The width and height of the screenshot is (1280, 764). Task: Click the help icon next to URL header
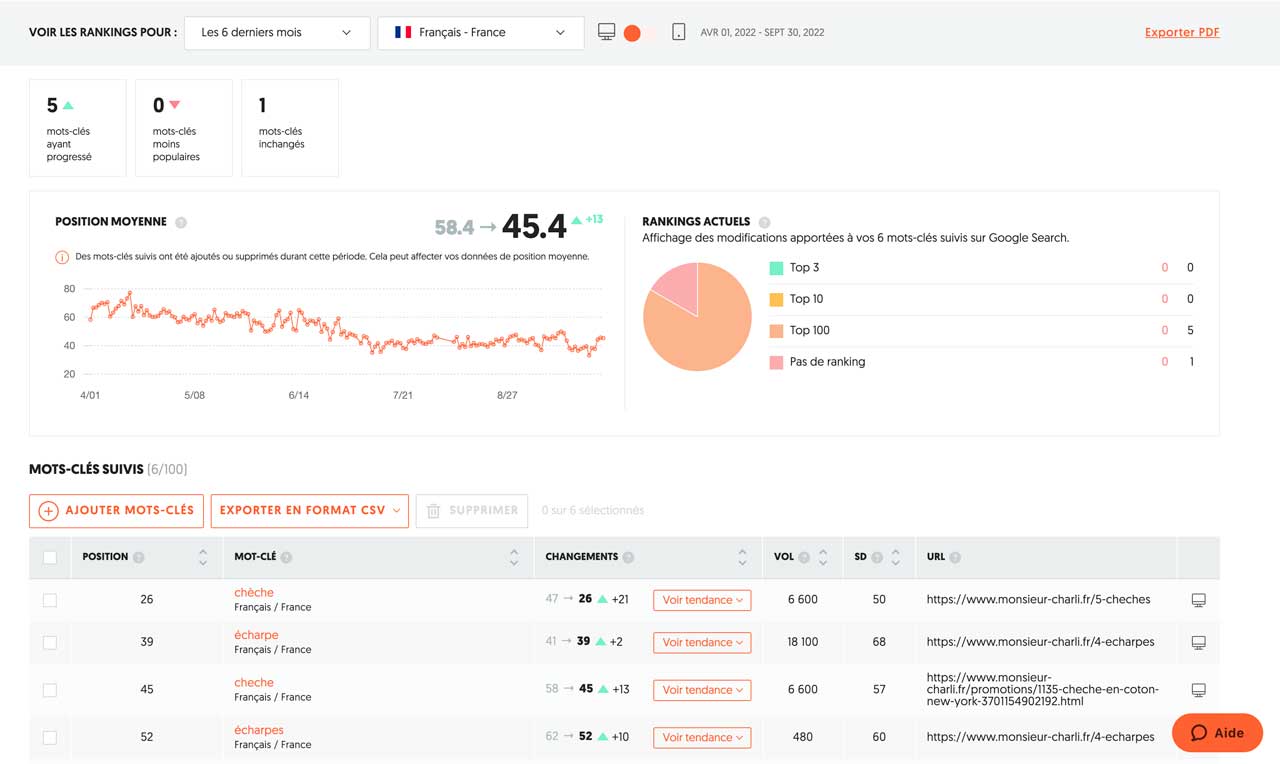[955, 557]
